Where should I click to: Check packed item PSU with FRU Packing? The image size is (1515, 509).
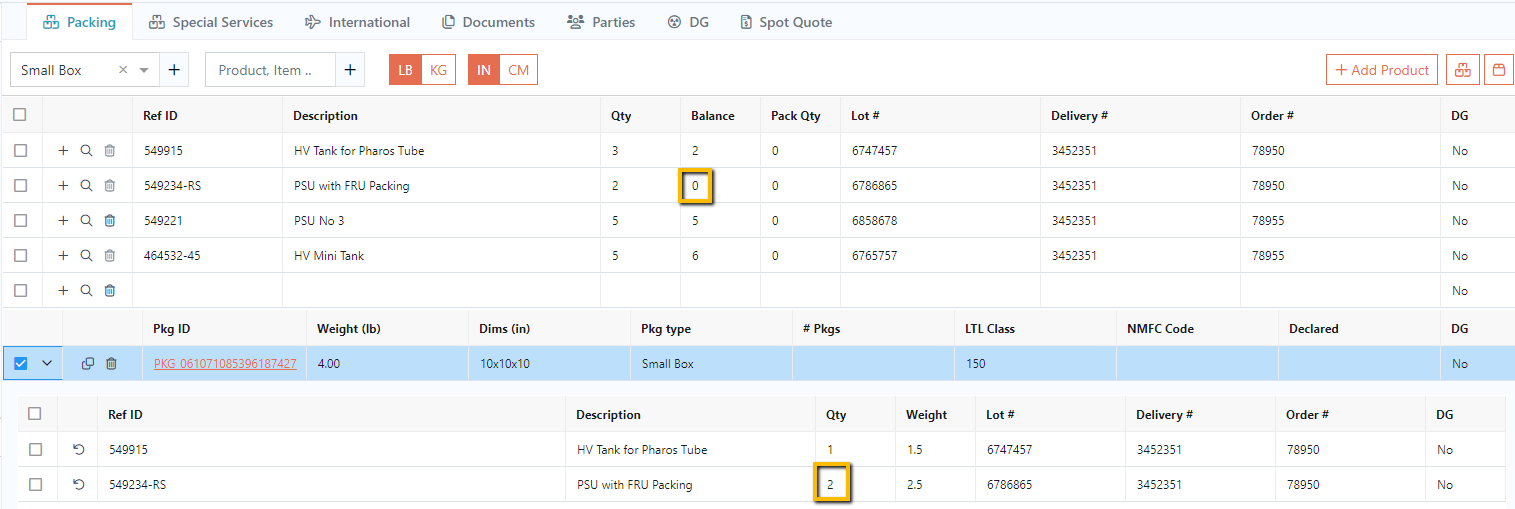pos(35,484)
